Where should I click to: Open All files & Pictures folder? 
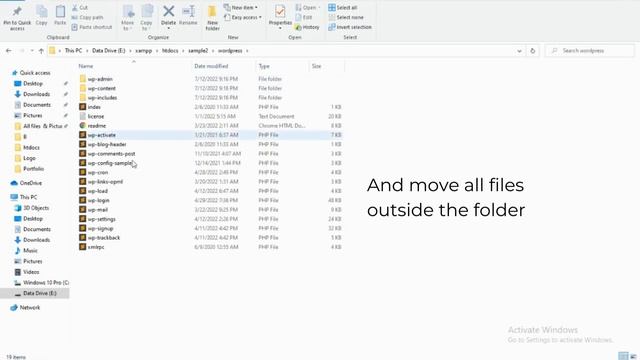[x=42, y=126]
